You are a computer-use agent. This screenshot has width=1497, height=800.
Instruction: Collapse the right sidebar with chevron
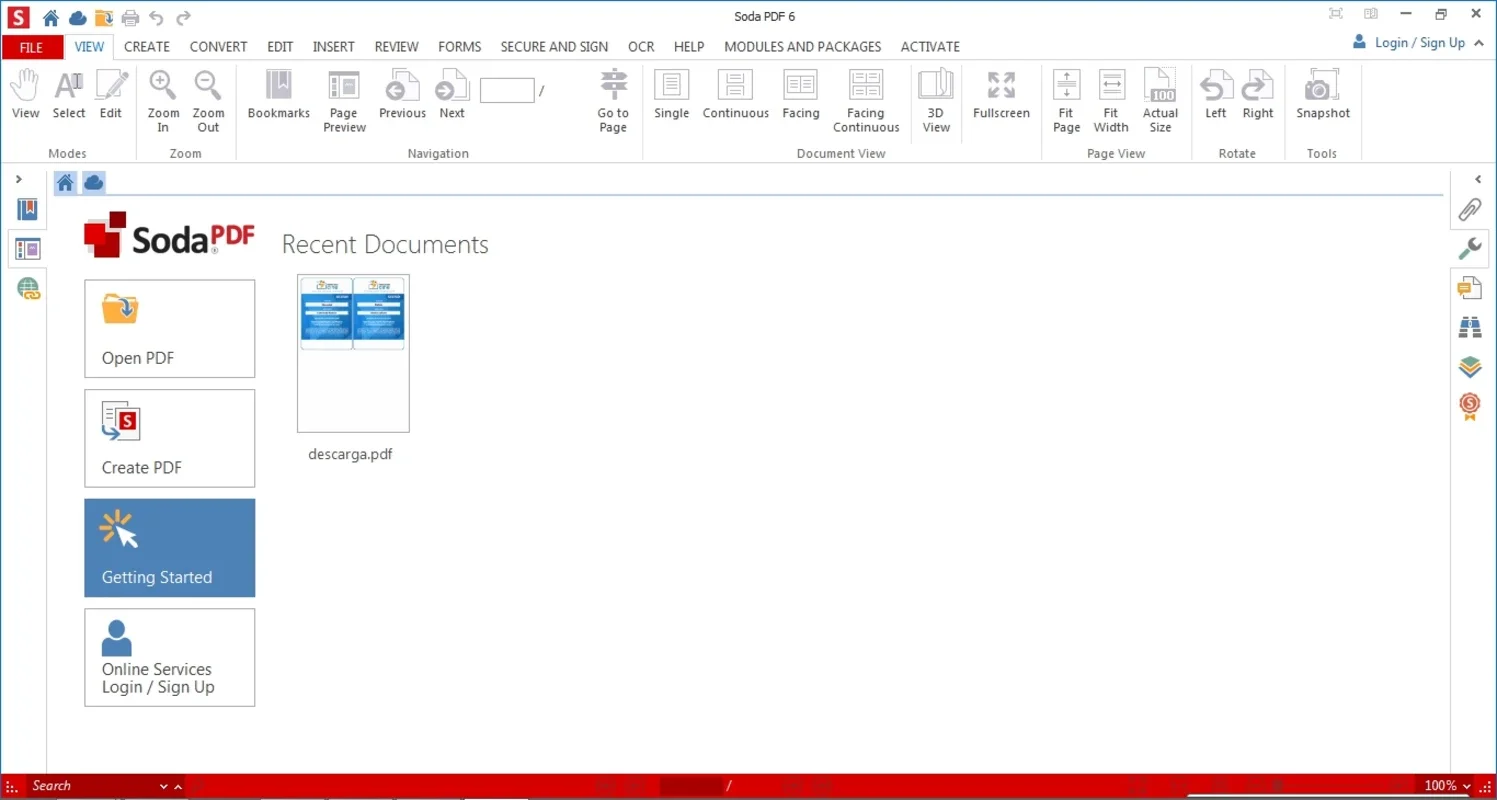(x=1478, y=179)
